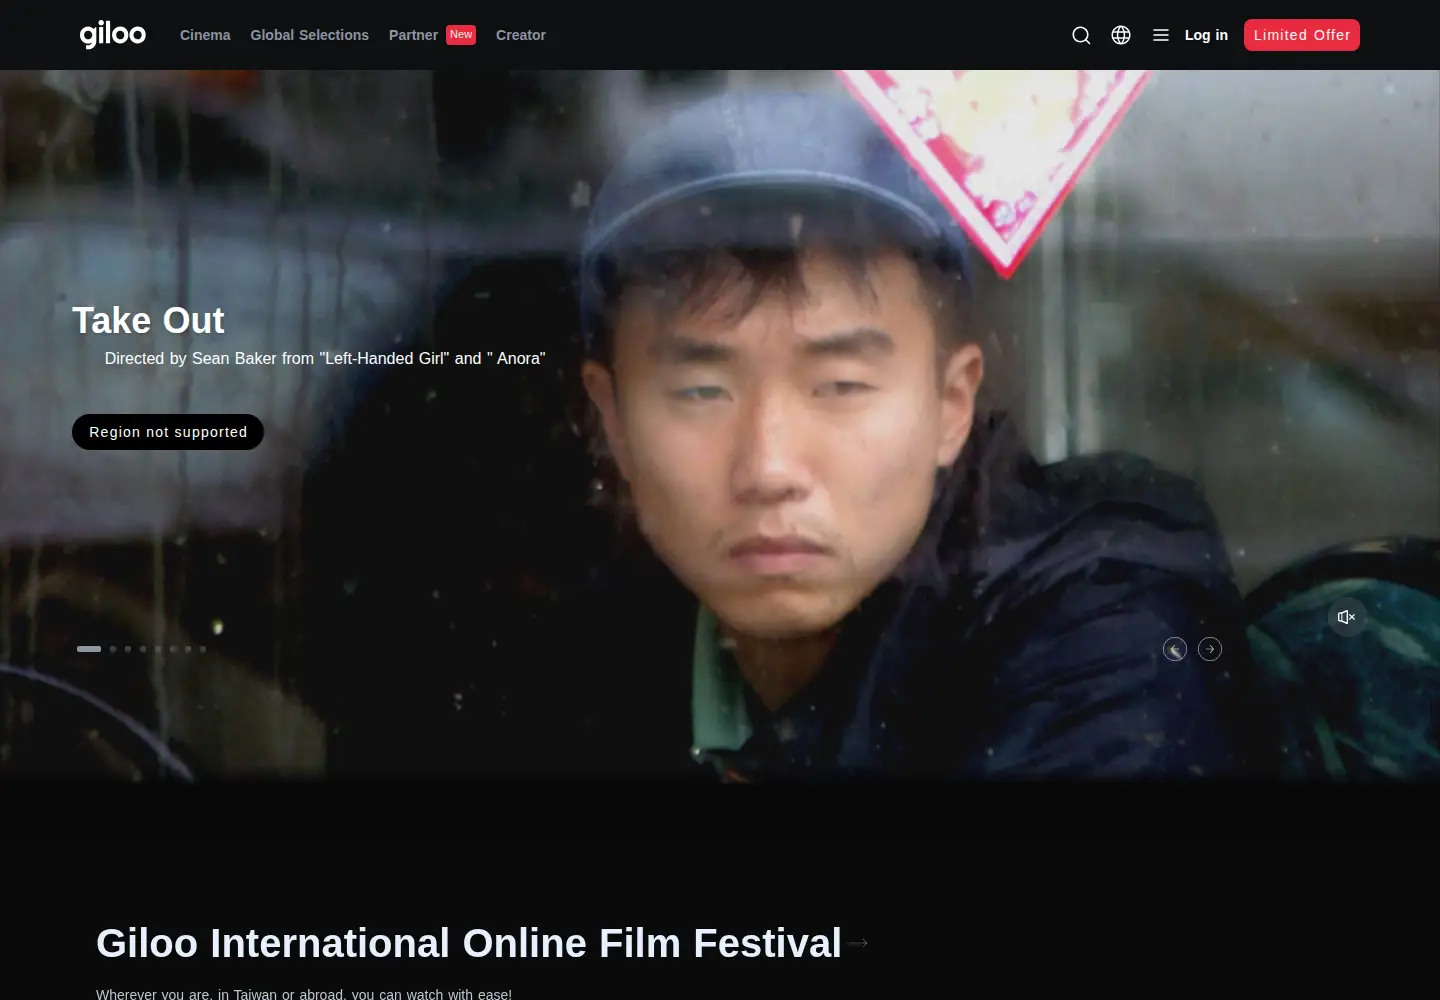Open the hamburger menu icon

coord(1161,35)
